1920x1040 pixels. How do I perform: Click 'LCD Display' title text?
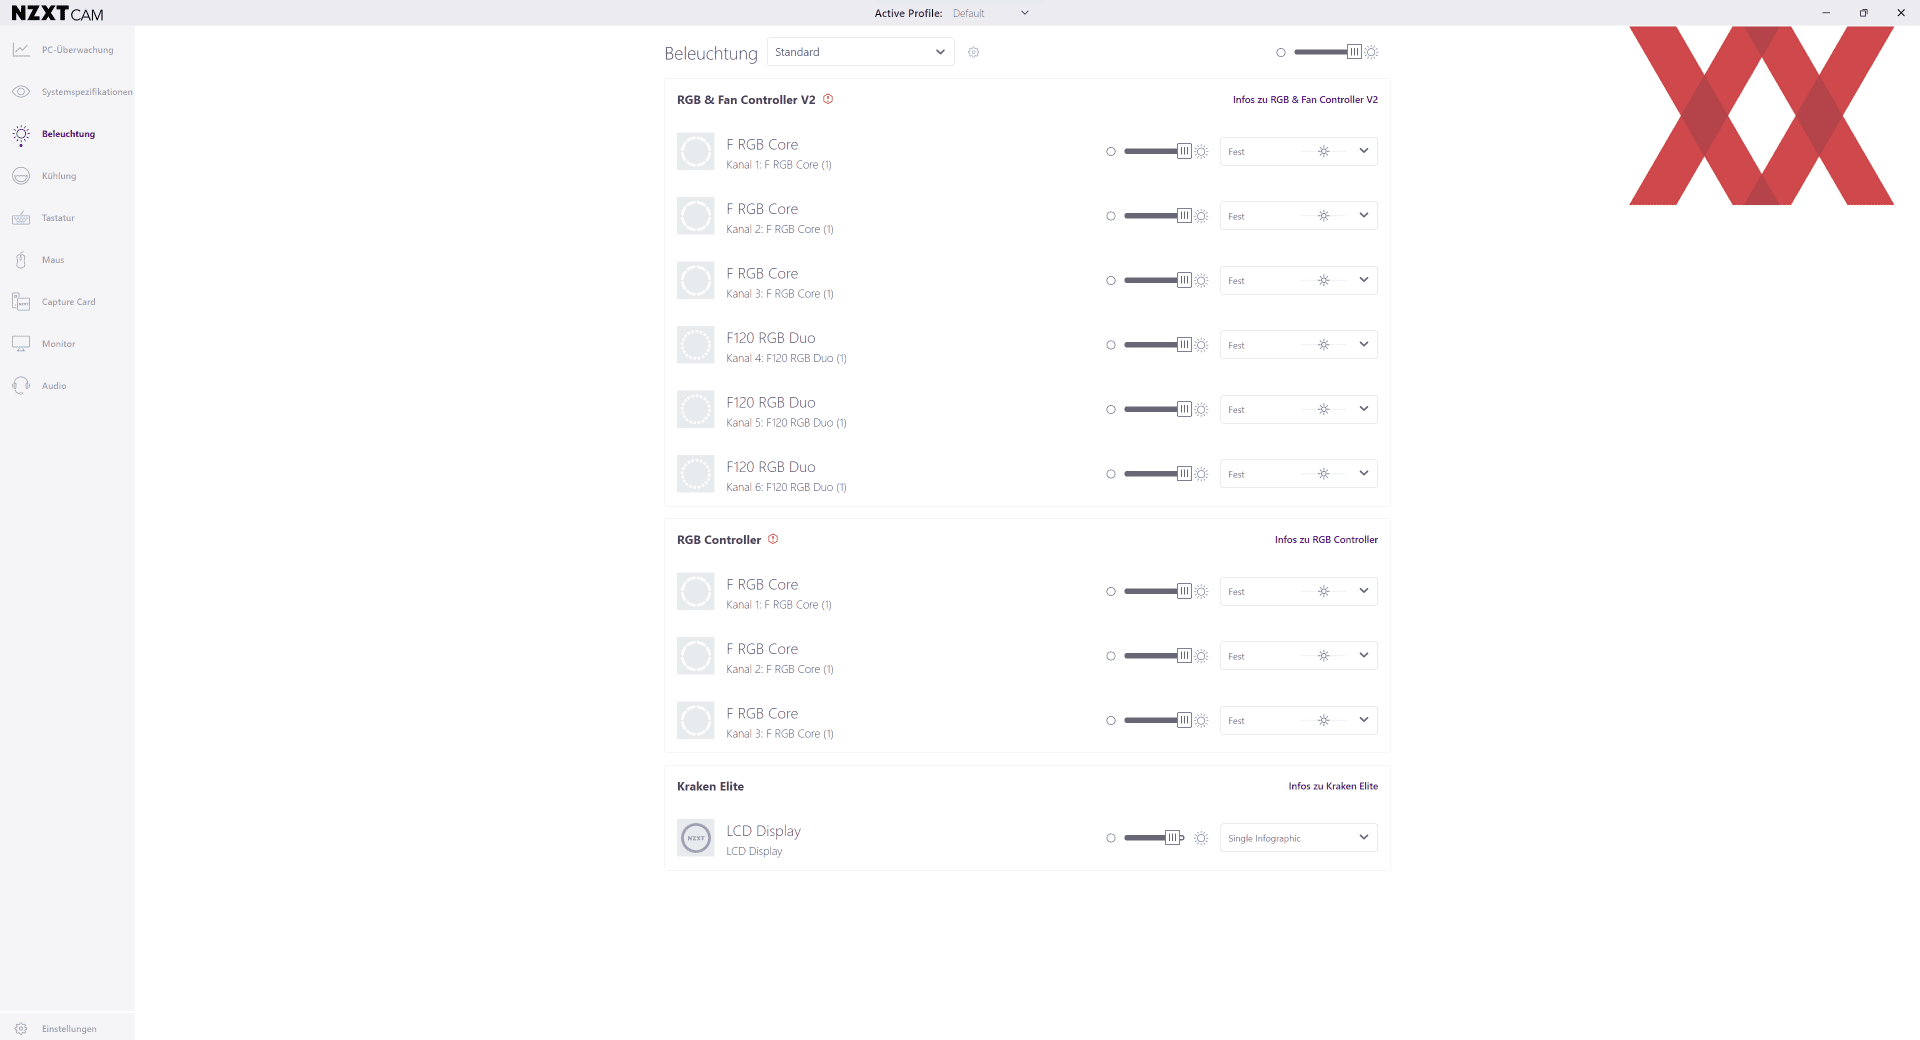[763, 831]
